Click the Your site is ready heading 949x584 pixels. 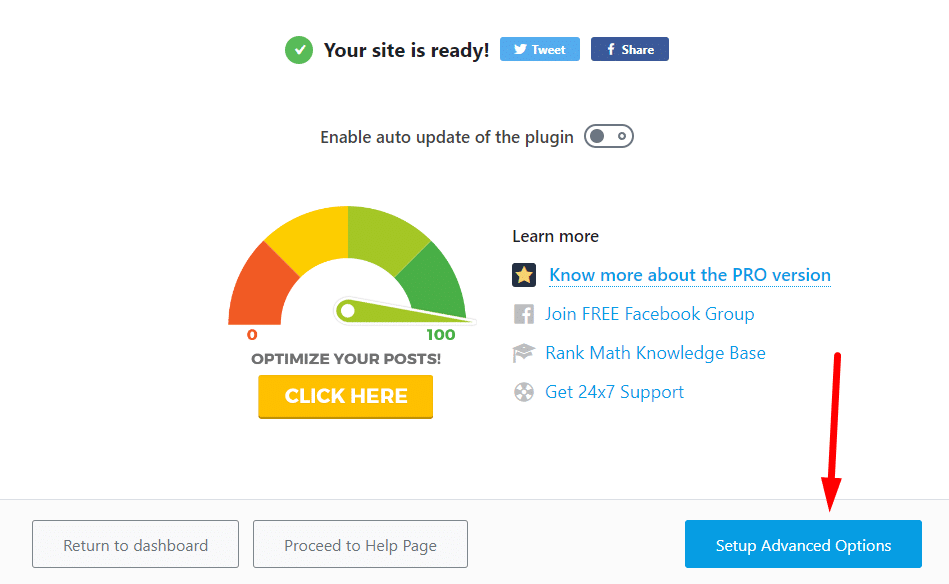pos(406,50)
